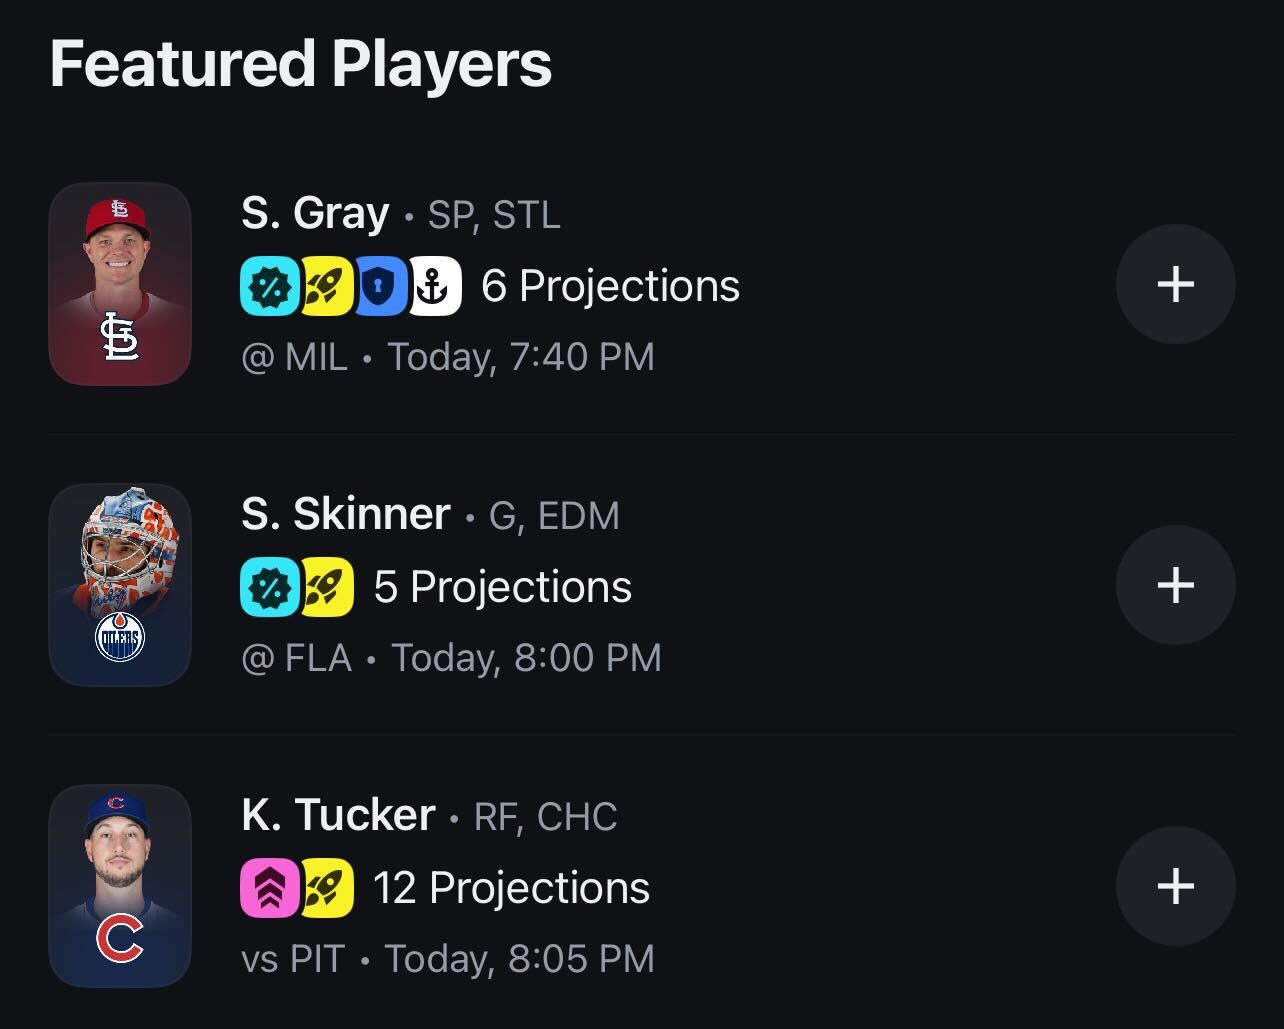Tap the white anchor badge under S. Gray
This screenshot has height=1029, width=1284.
tap(434, 286)
